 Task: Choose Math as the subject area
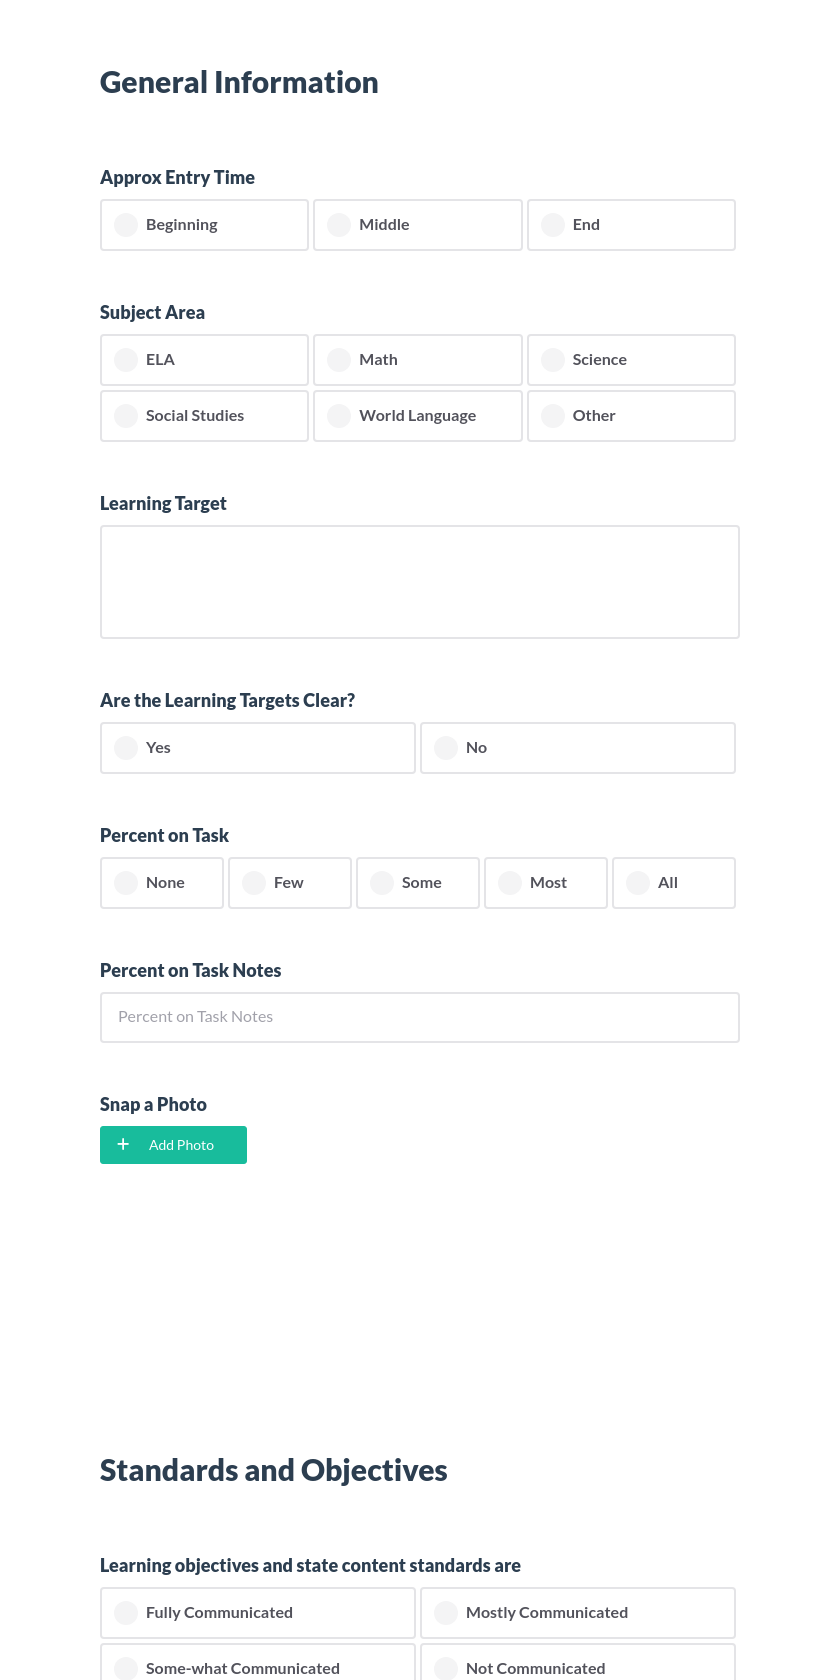pyautogui.click(x=417, y=359)
